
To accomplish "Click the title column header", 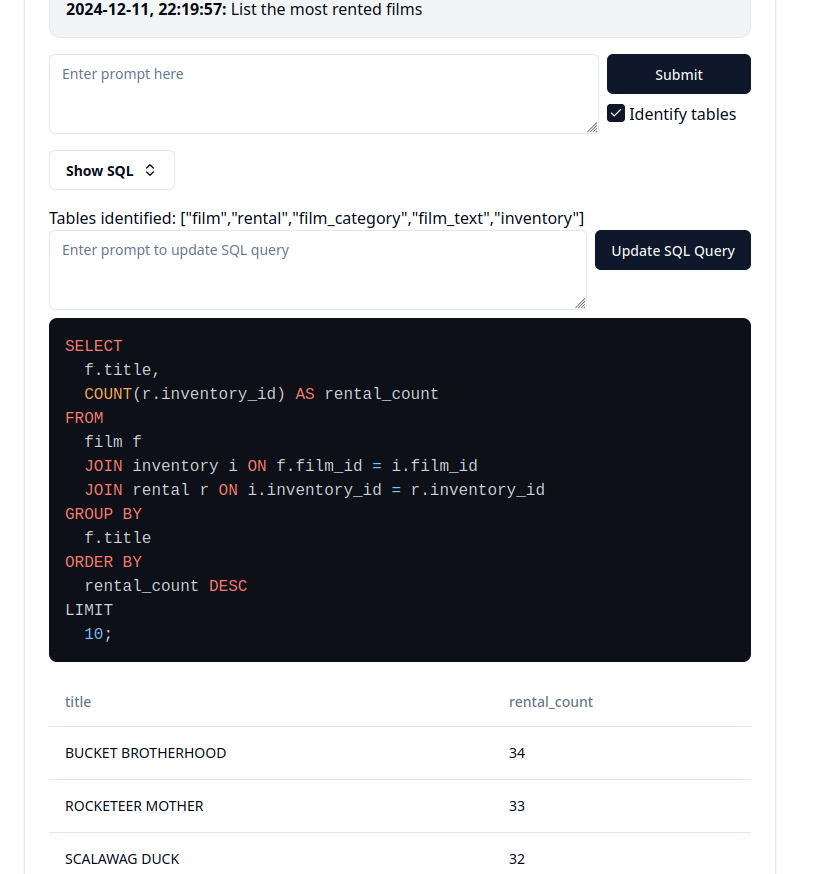I will pyautogui.click(x=78, y=701).
